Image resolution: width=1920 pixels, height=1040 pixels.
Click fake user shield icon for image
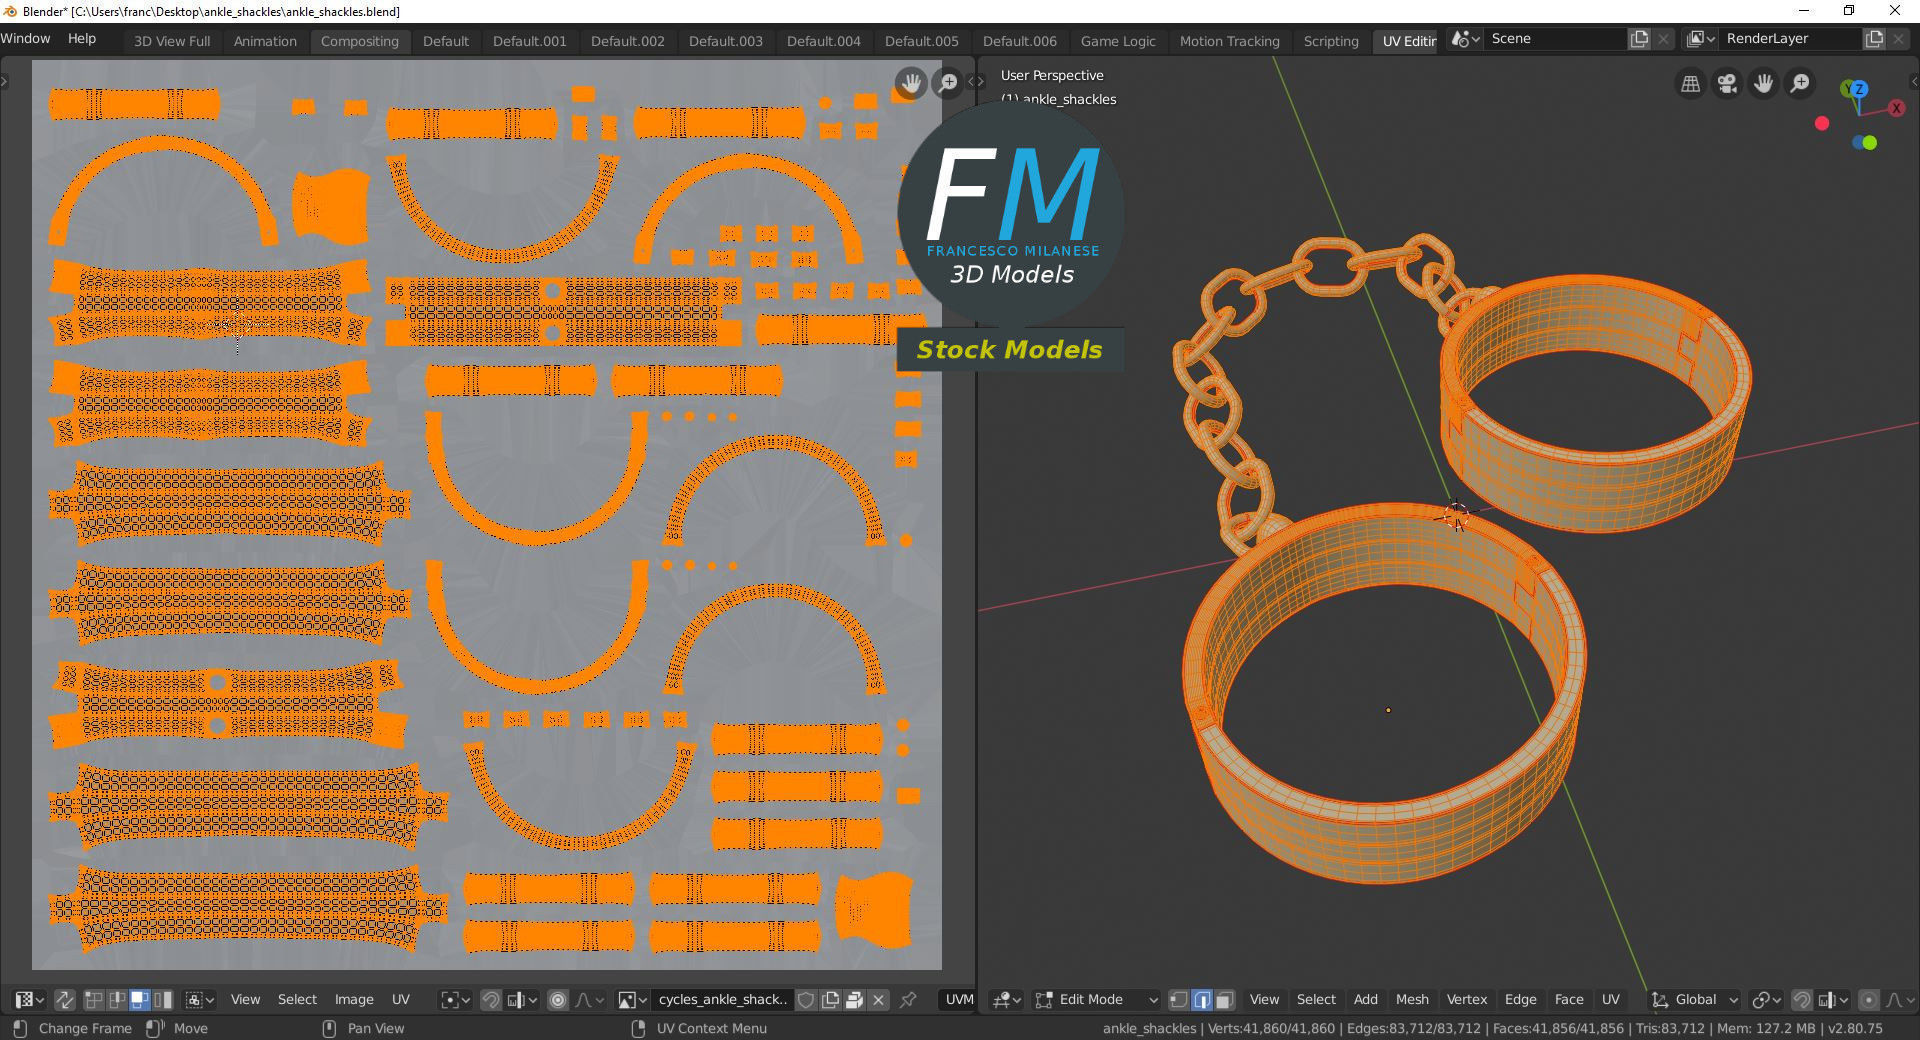point(806,999)
